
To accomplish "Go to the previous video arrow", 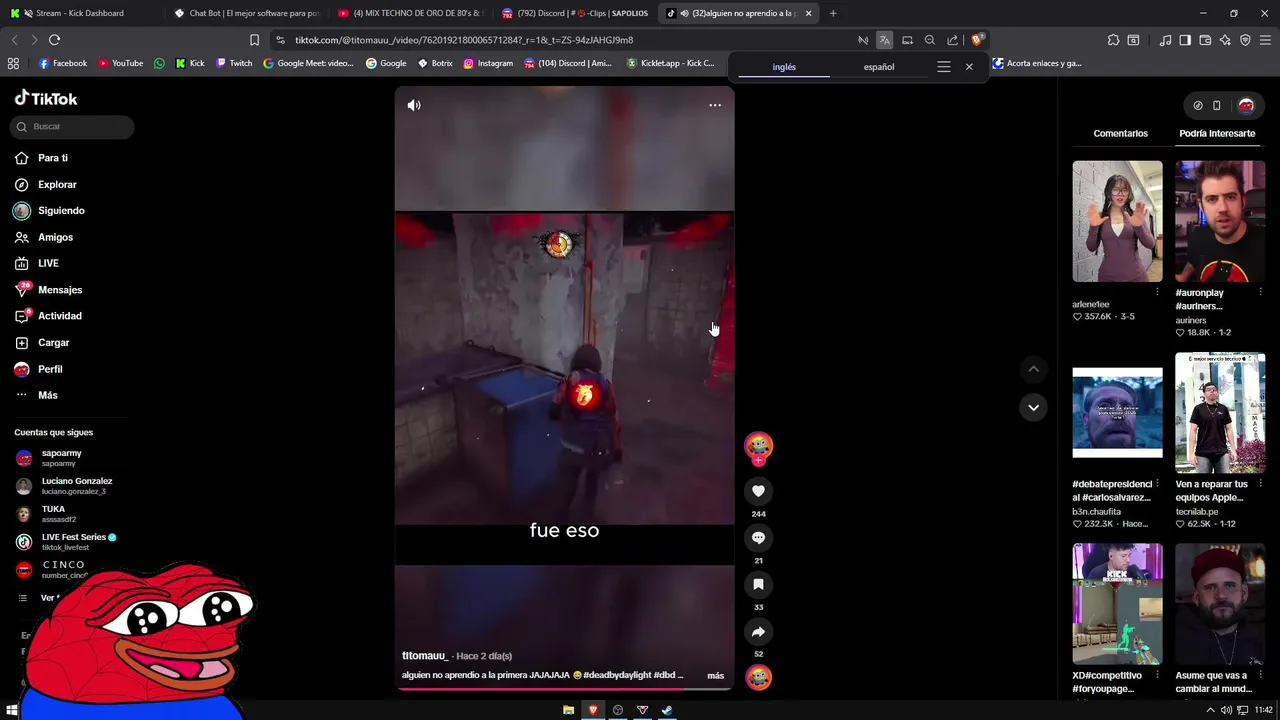I will (x=1033, y=369).
